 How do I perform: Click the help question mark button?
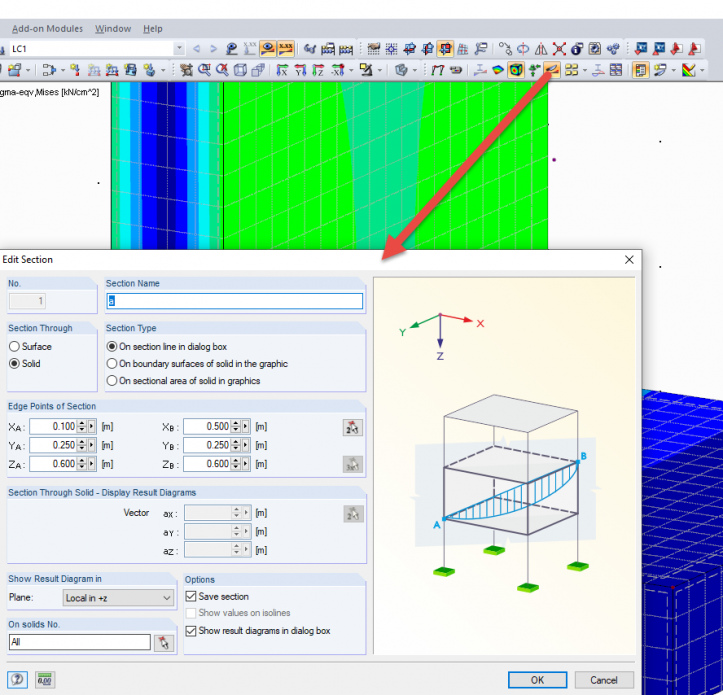tap(17, 679)
